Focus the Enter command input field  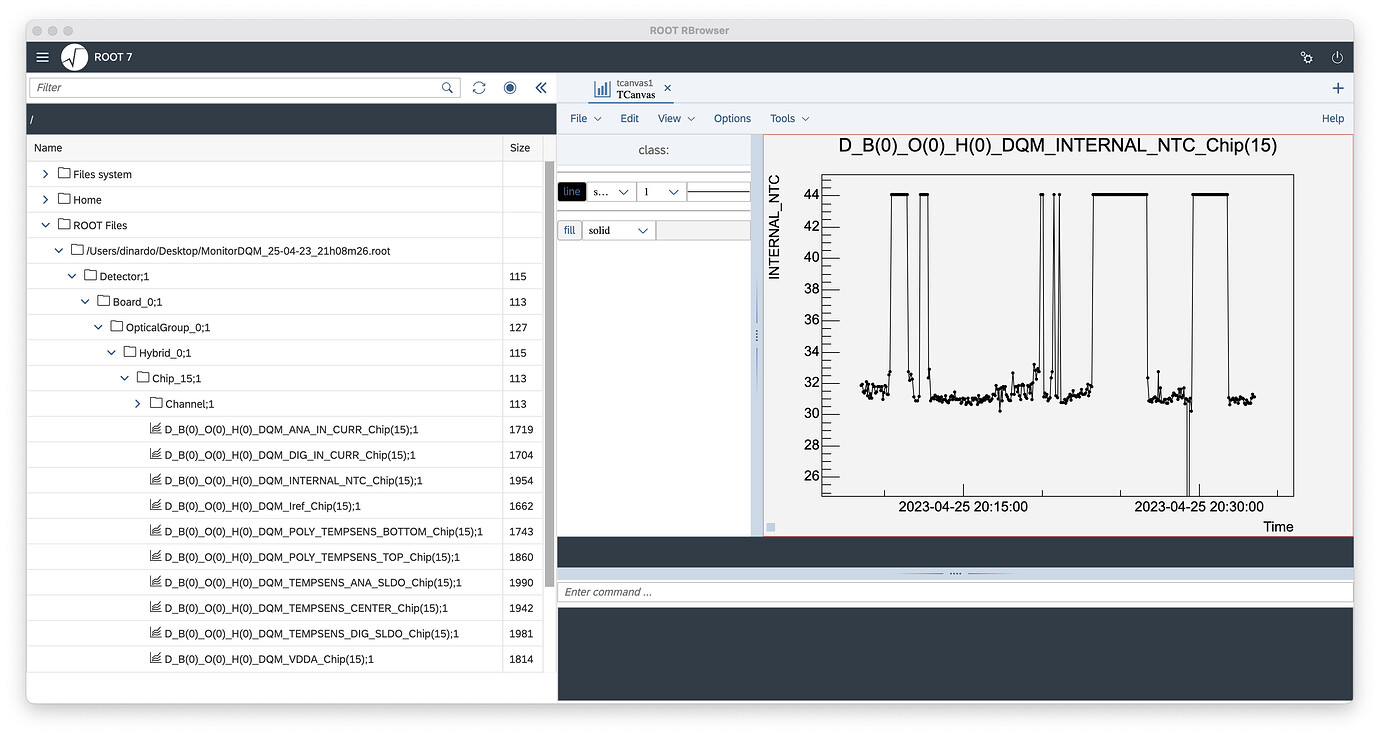coord(955,592)
